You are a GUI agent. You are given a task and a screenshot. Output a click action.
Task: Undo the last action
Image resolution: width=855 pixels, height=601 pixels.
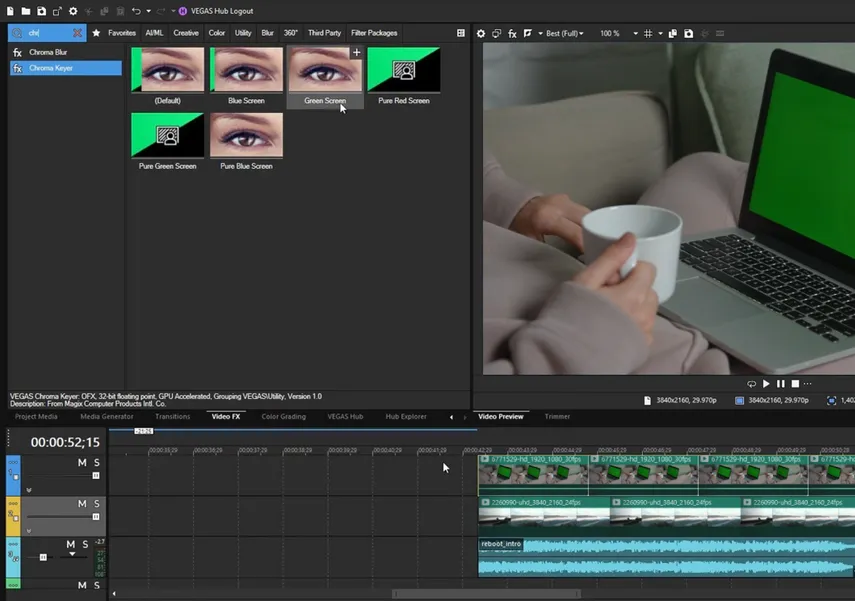136,11
